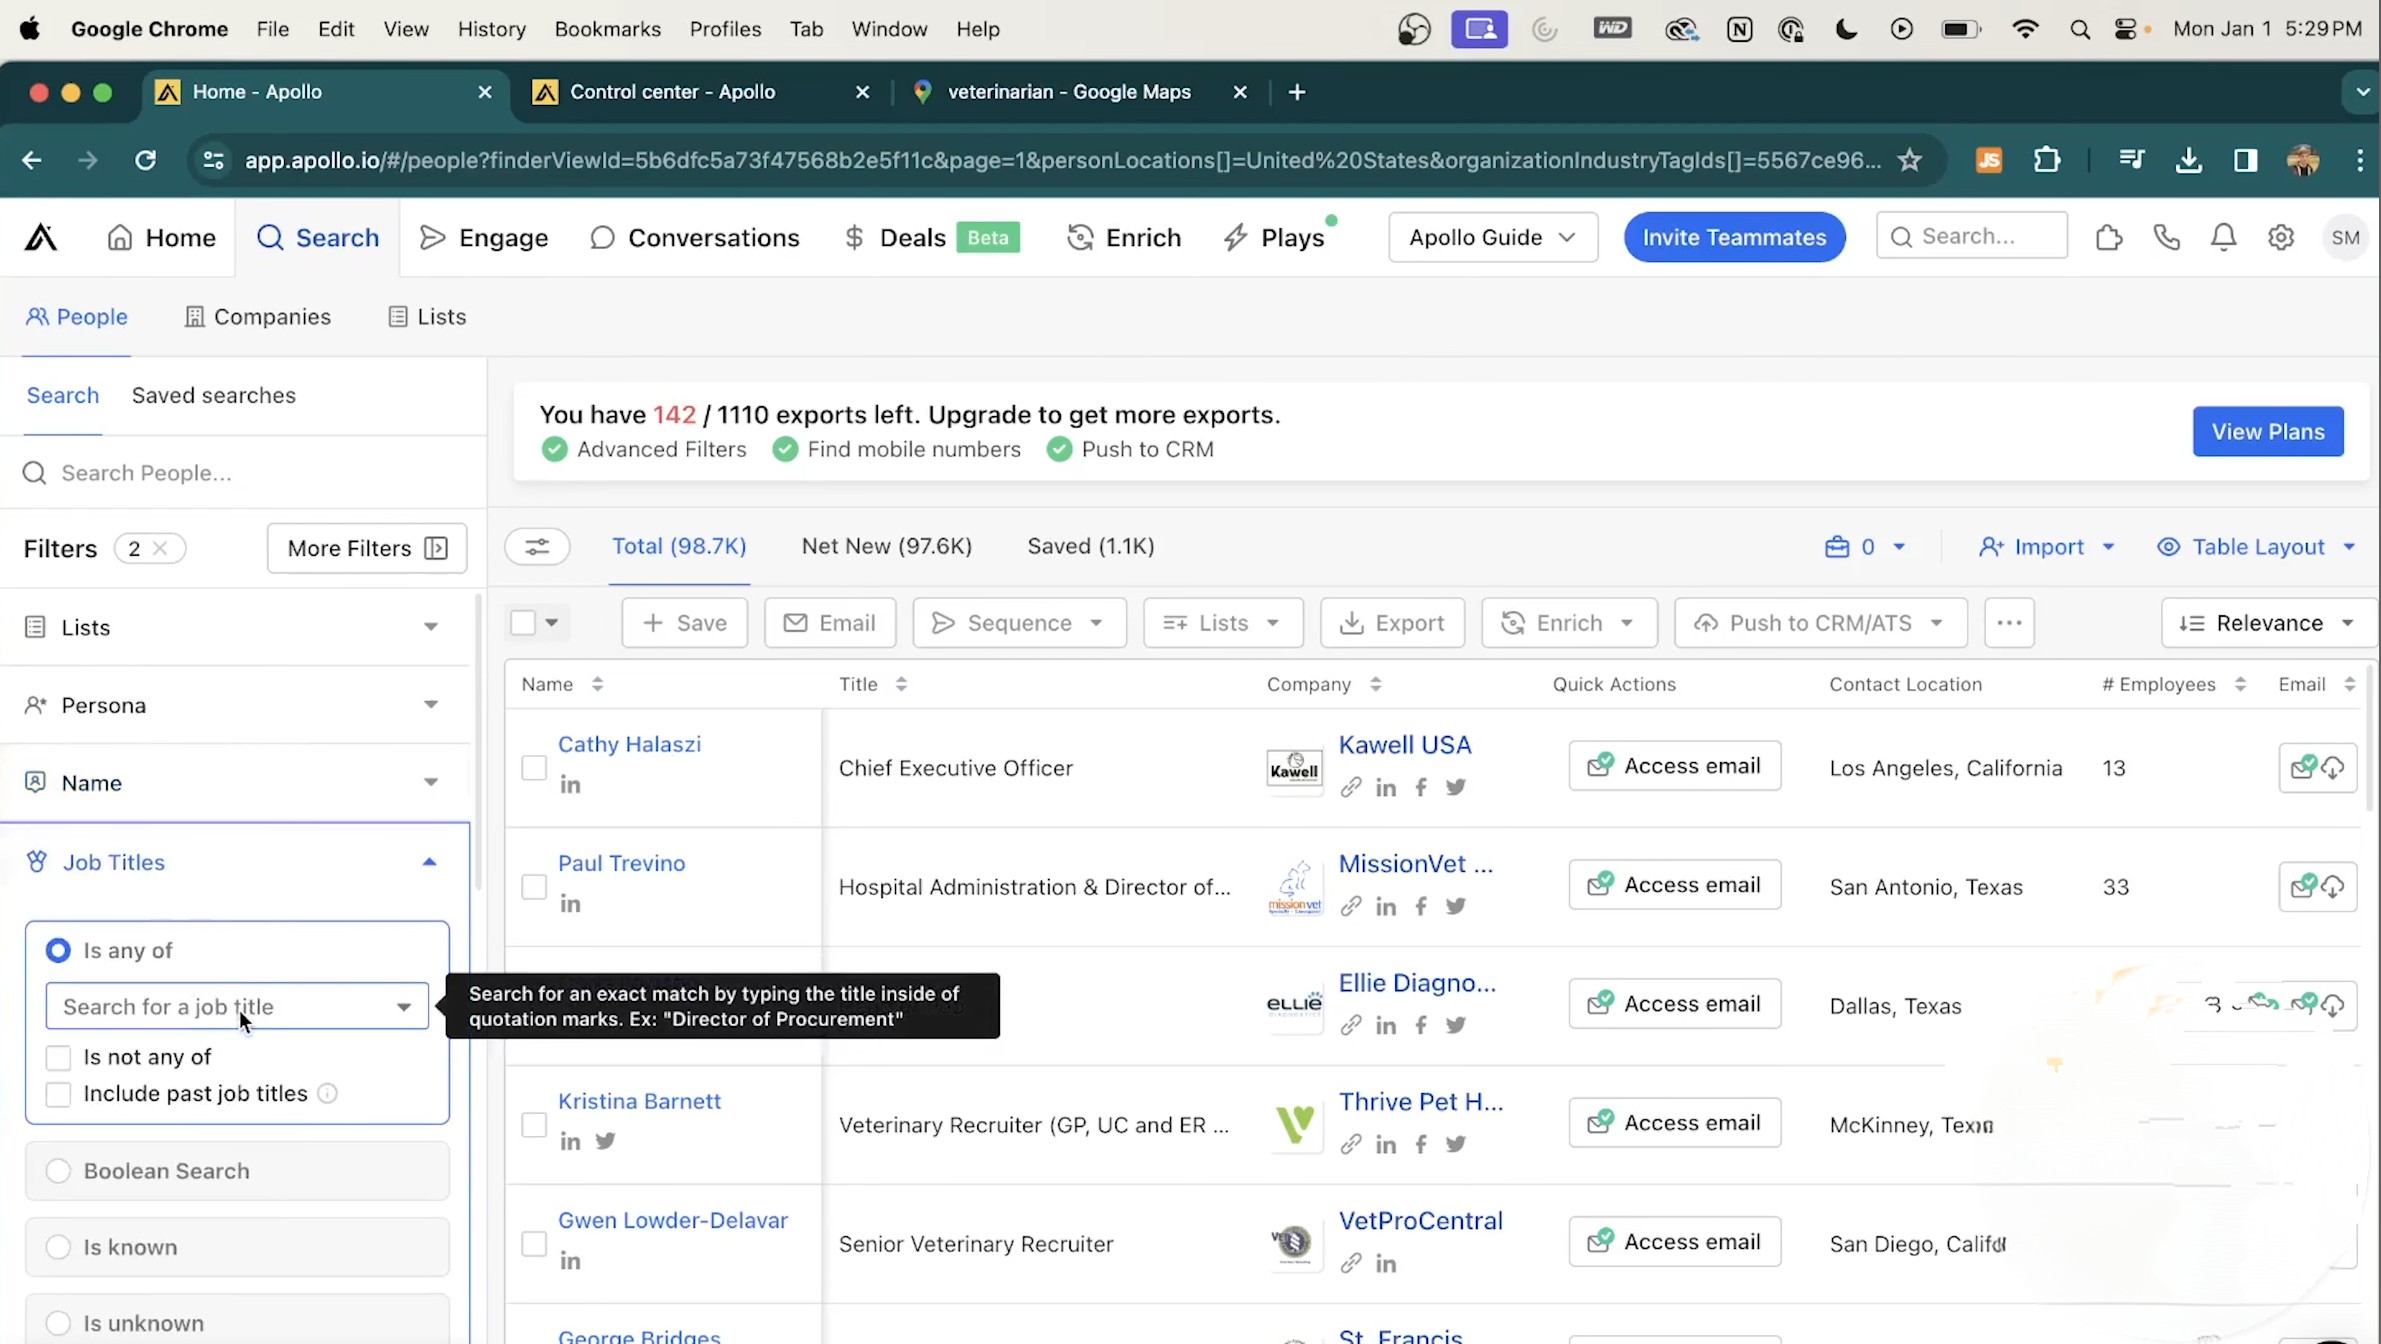The height and width of the screenshot is (1344, 2381).
Task: Bookmark this page with star icon
Action: click(1909, 160)
